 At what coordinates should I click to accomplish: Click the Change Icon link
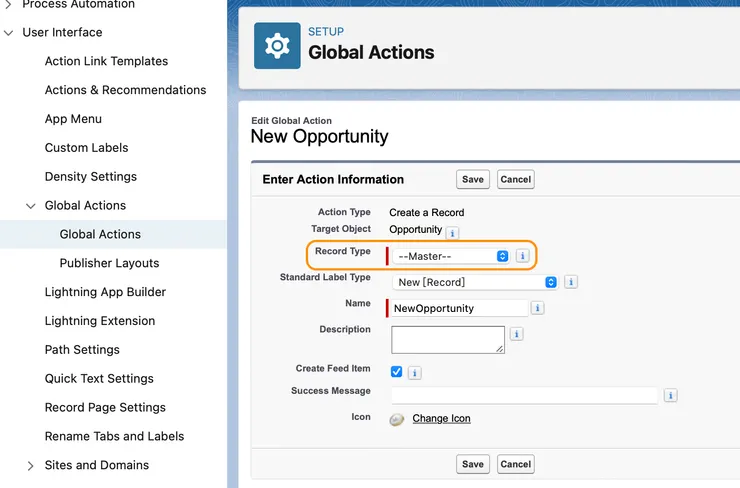tap(441, 418)
